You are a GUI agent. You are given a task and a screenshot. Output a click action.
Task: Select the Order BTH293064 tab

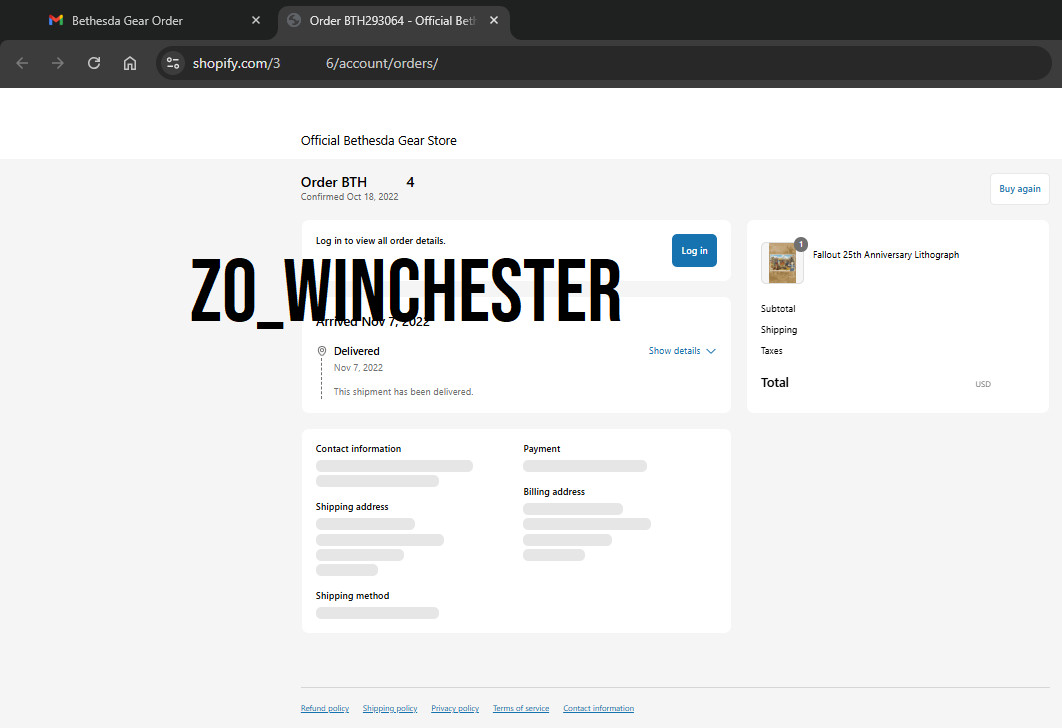click(x=393, y=20)
